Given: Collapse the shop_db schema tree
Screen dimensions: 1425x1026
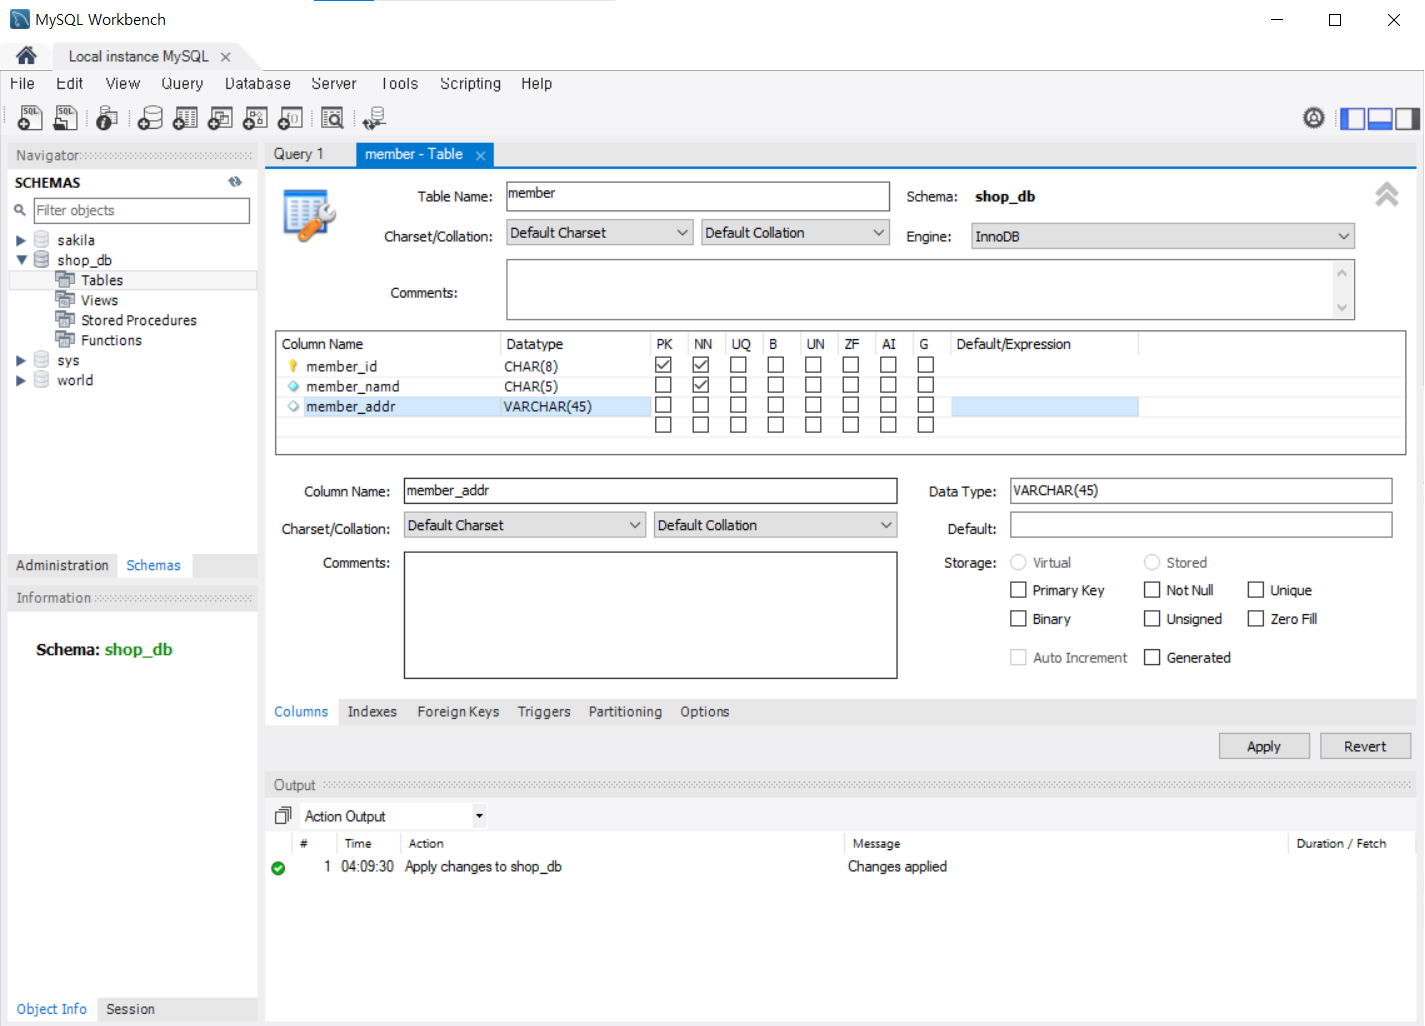Looking at the screenshot, I should pyautogui.click(x=20, y=260).
